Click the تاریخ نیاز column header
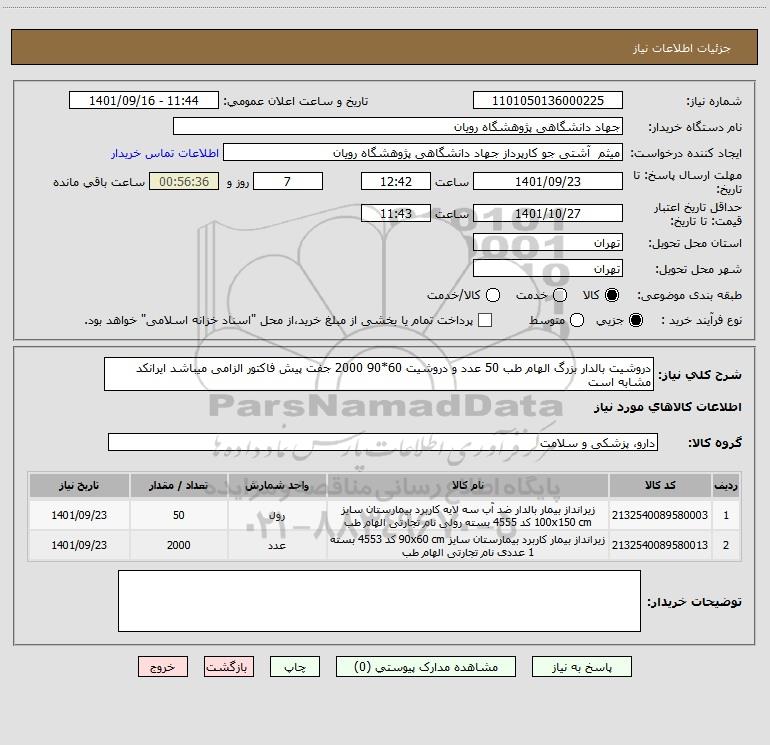The image size is (770, 745). (x=79, y=485)
